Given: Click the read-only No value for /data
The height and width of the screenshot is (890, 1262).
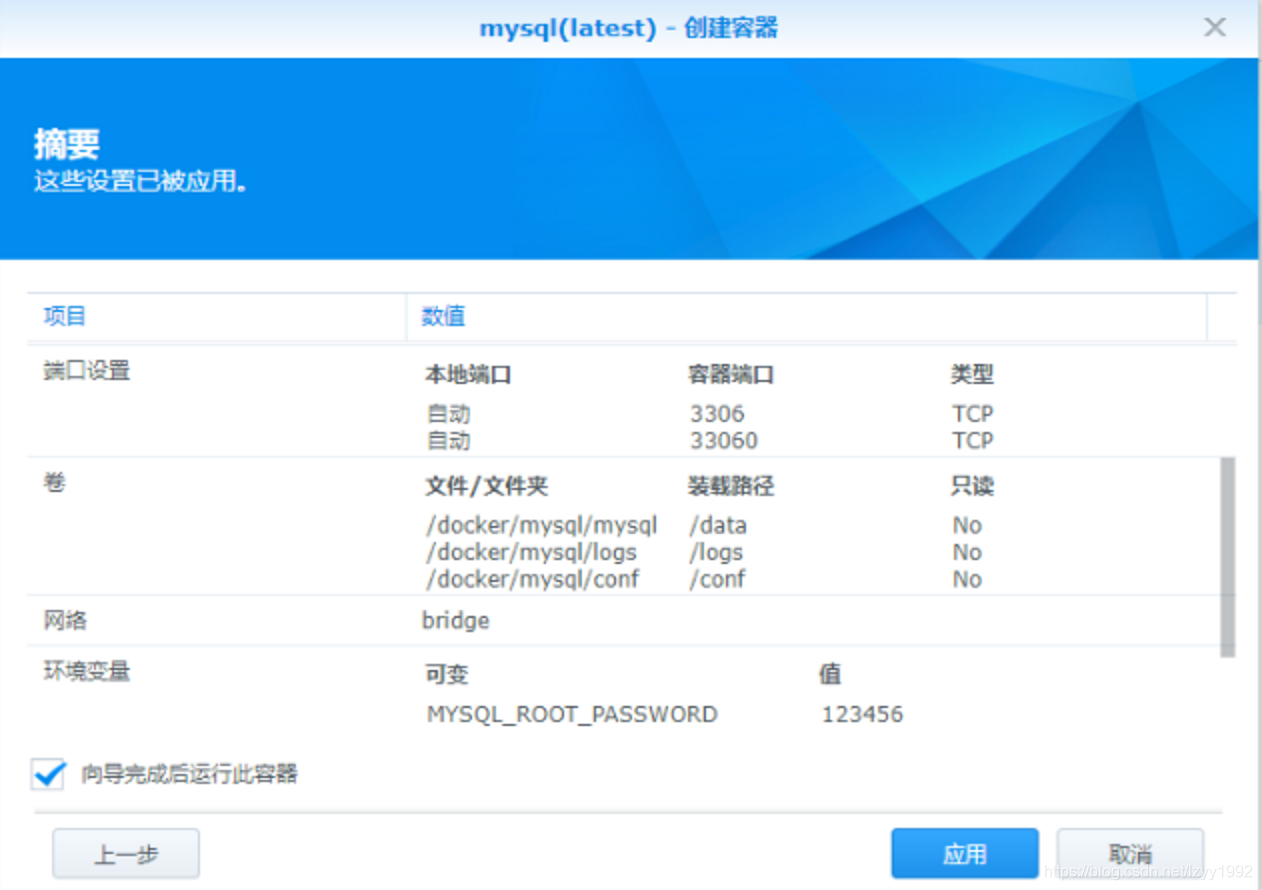Looking at the screenshot, I should coord(967,525).
